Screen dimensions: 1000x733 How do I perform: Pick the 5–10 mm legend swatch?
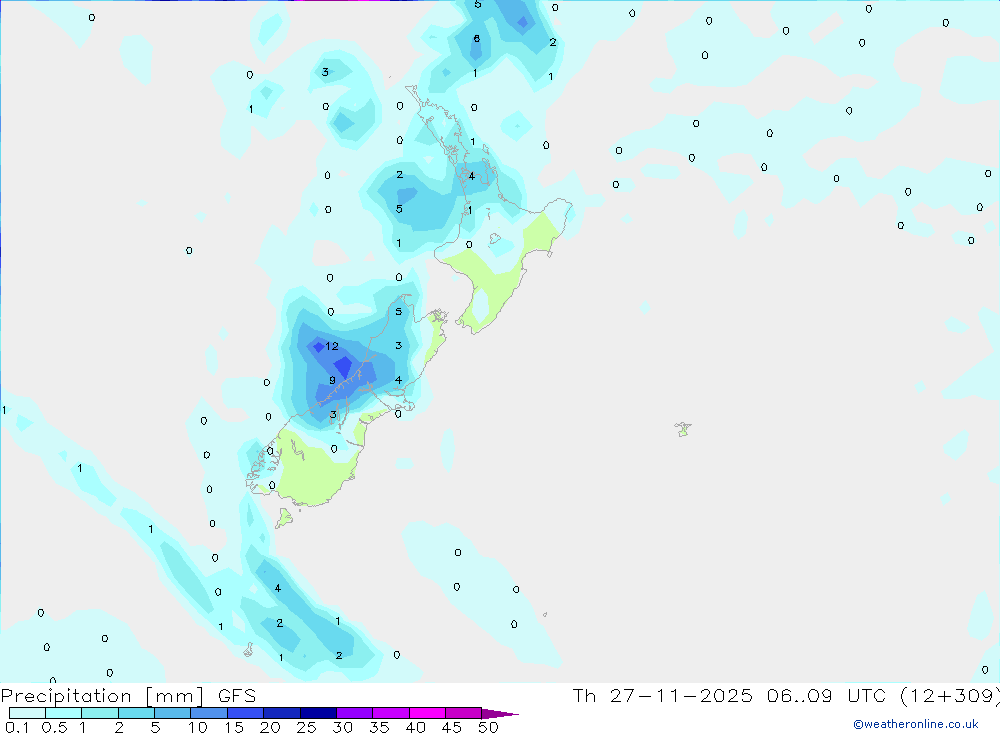173,713
